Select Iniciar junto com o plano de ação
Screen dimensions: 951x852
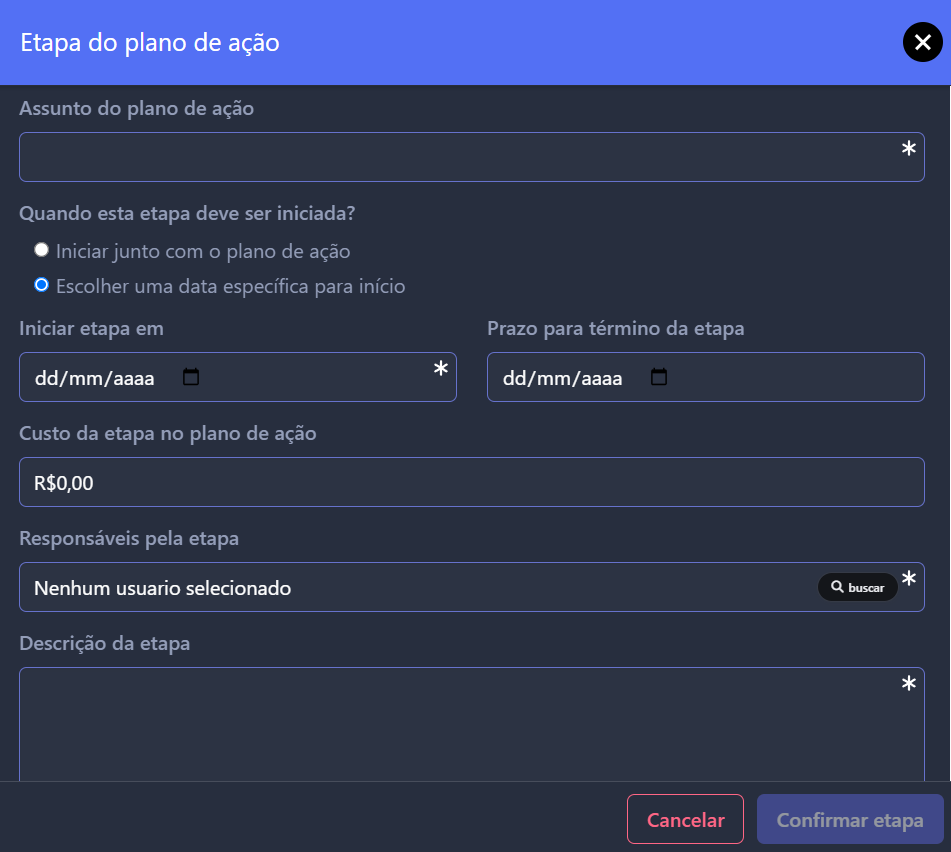coord(41,250)
